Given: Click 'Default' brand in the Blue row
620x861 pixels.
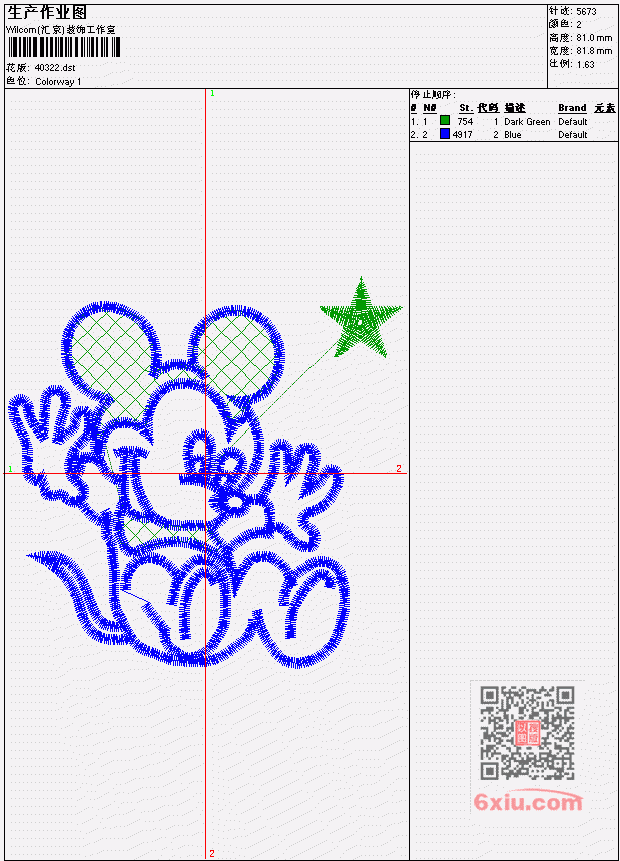Looking at the screenshot, I should click(x=573, y=135).
